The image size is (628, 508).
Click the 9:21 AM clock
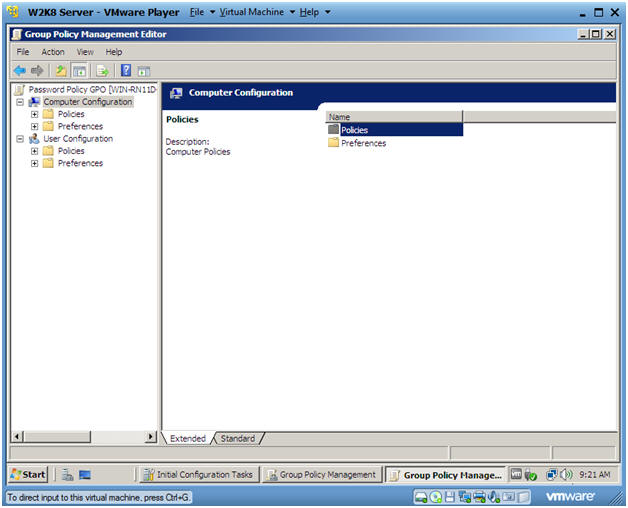point(594,475)
